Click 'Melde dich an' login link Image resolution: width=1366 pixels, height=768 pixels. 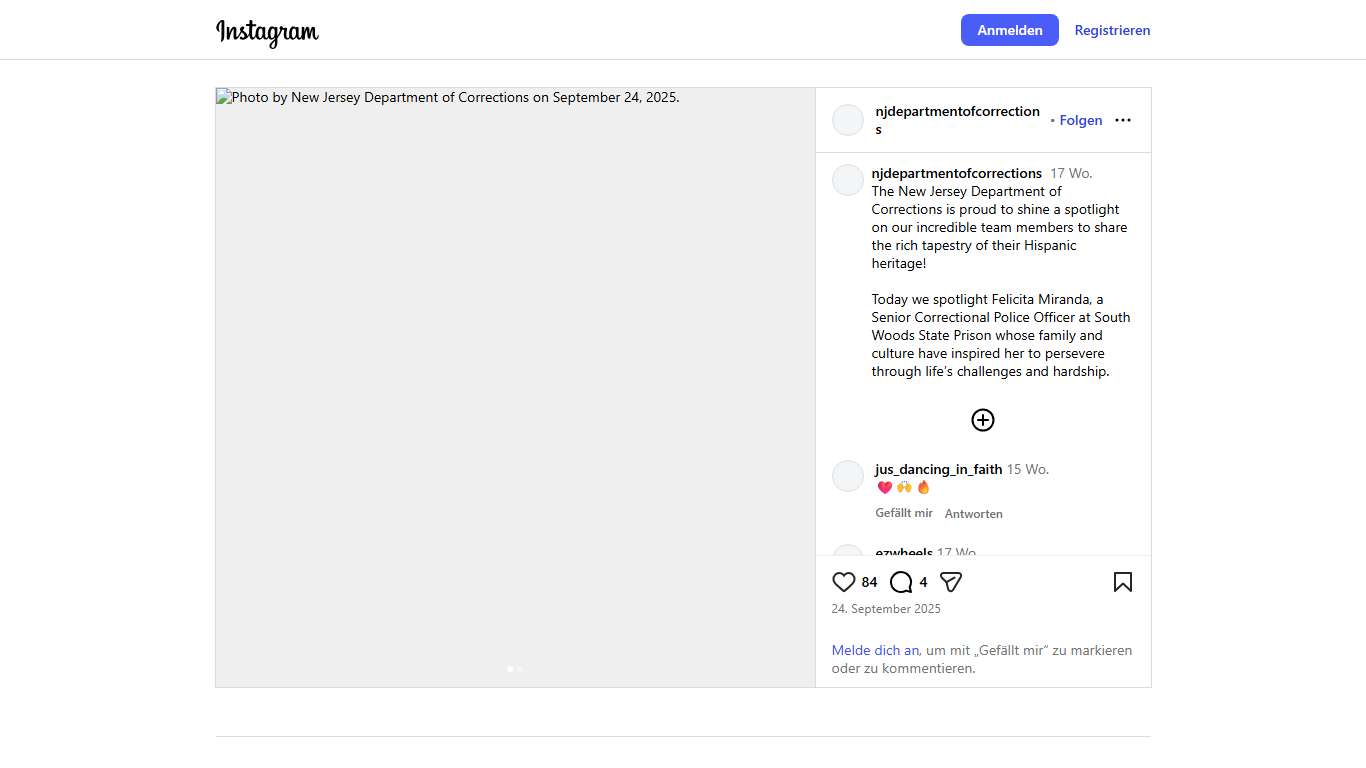pos(875,650)
